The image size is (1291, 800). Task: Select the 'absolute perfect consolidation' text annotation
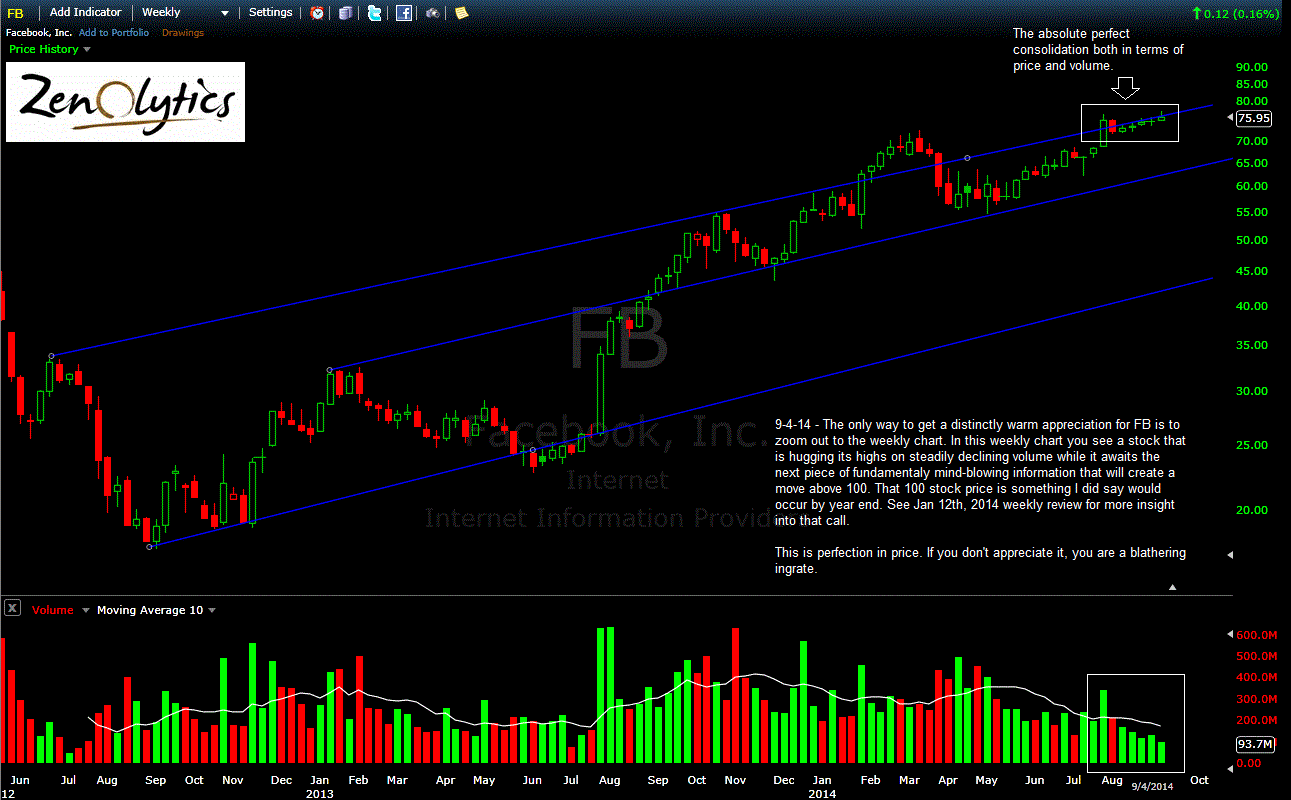click(1098, 49)
